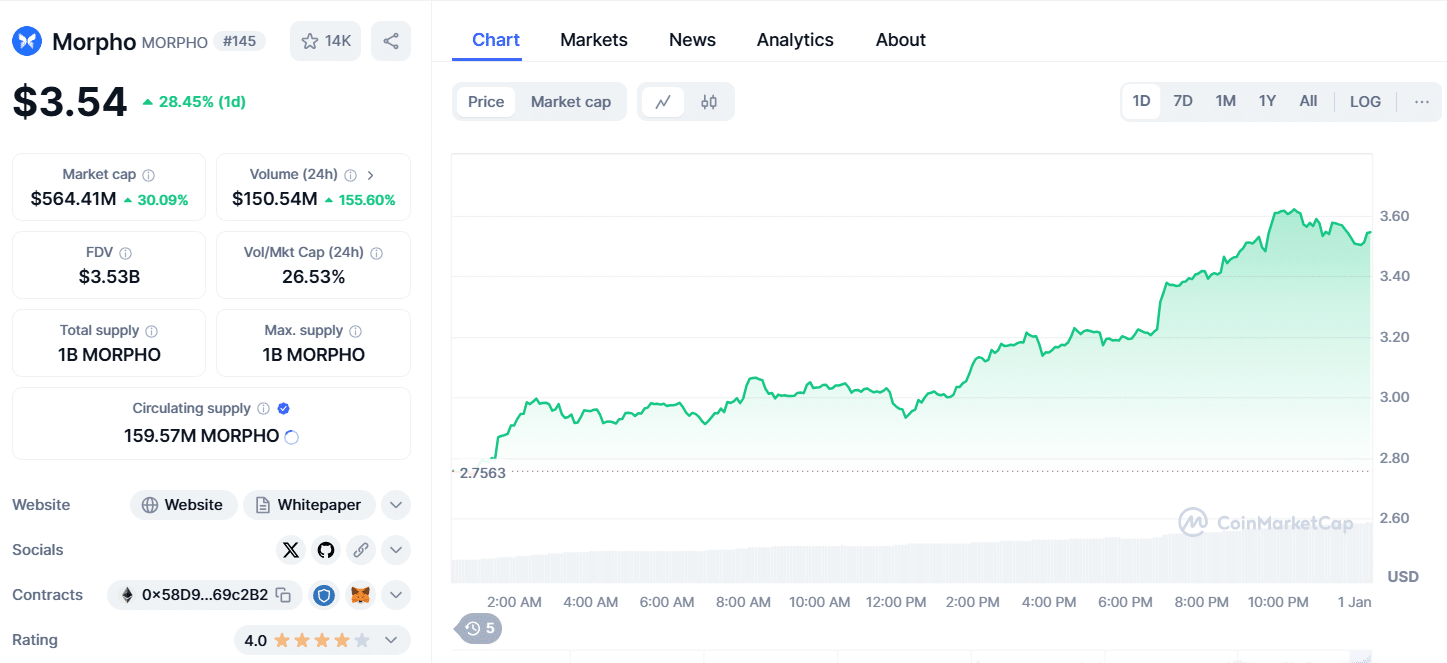
Task: Click the Website link button
Action: point(183,505)
